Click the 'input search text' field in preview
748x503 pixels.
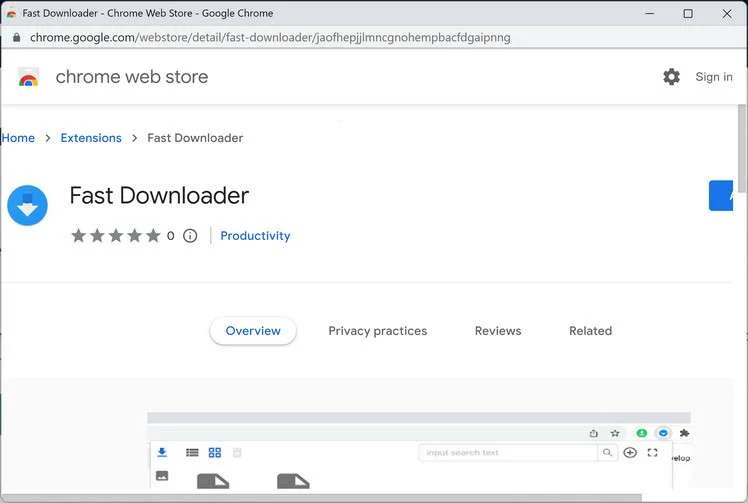point(508,452)
